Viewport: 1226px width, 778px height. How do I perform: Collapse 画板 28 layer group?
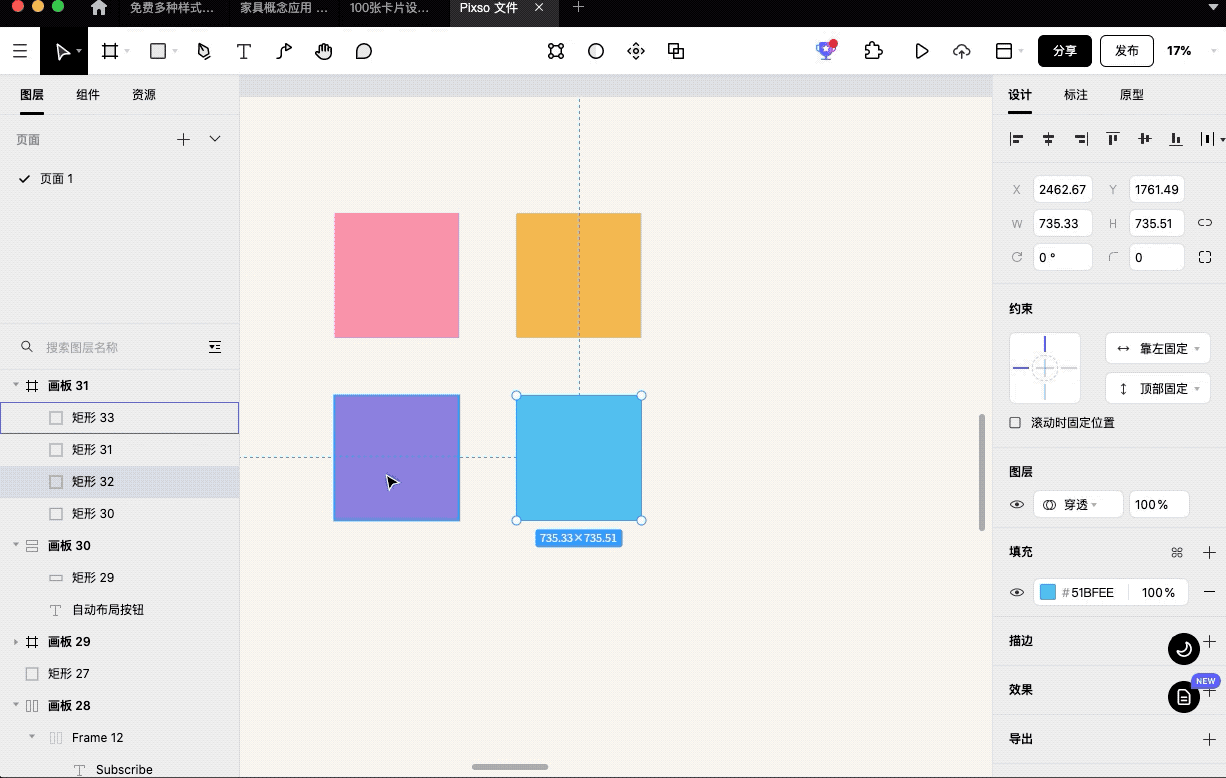point(16,705)
